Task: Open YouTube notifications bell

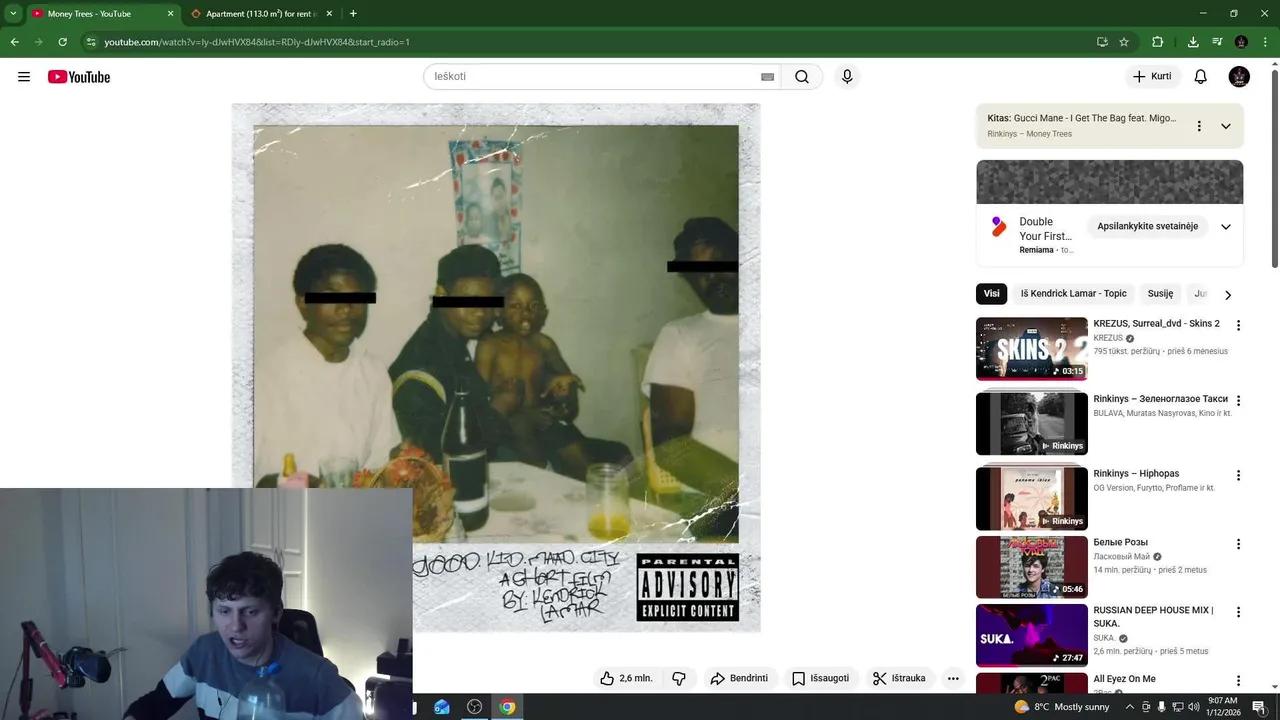Action: click(1199, 76)
